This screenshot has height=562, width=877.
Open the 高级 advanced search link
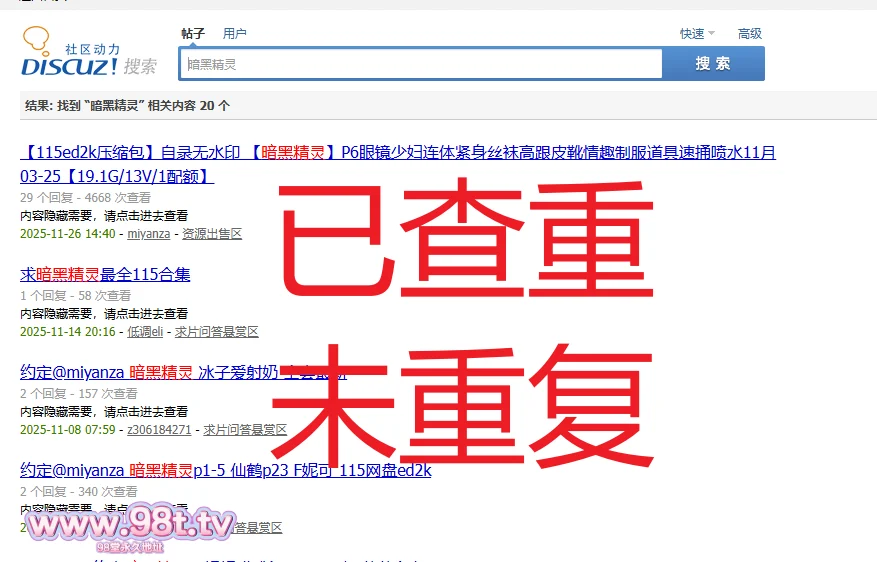click(750, 33)
